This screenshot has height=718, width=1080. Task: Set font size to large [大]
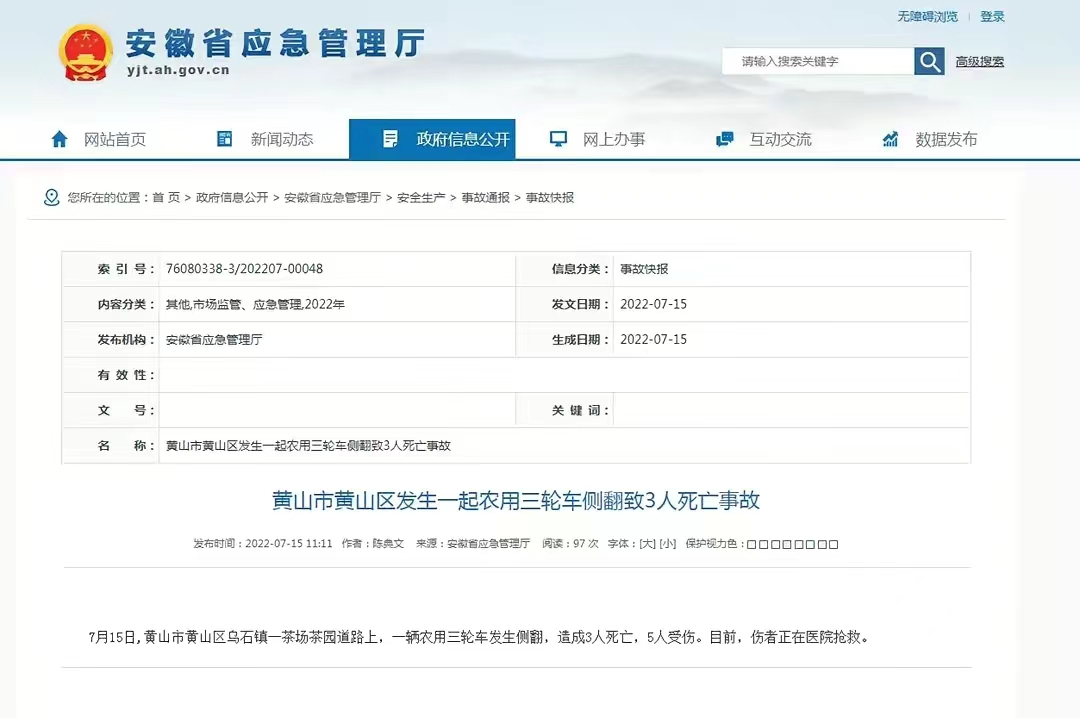tap(647, 544)
